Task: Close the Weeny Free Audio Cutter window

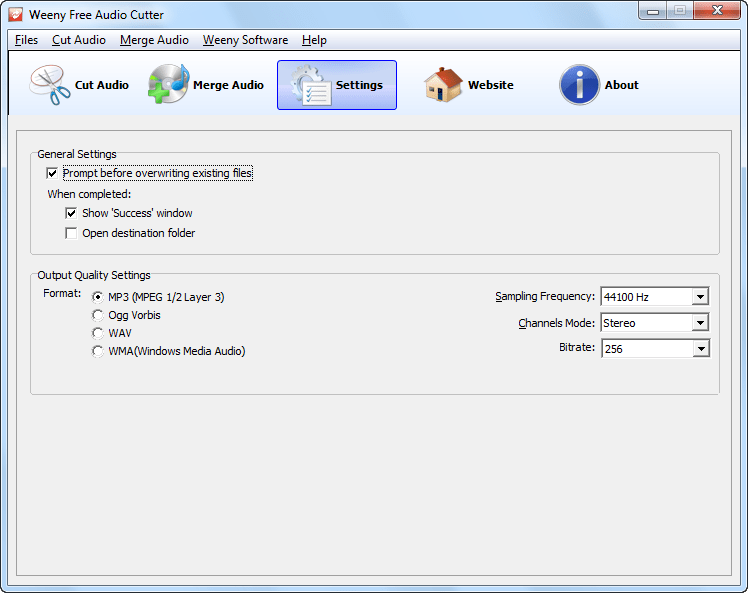Action: 717,10
